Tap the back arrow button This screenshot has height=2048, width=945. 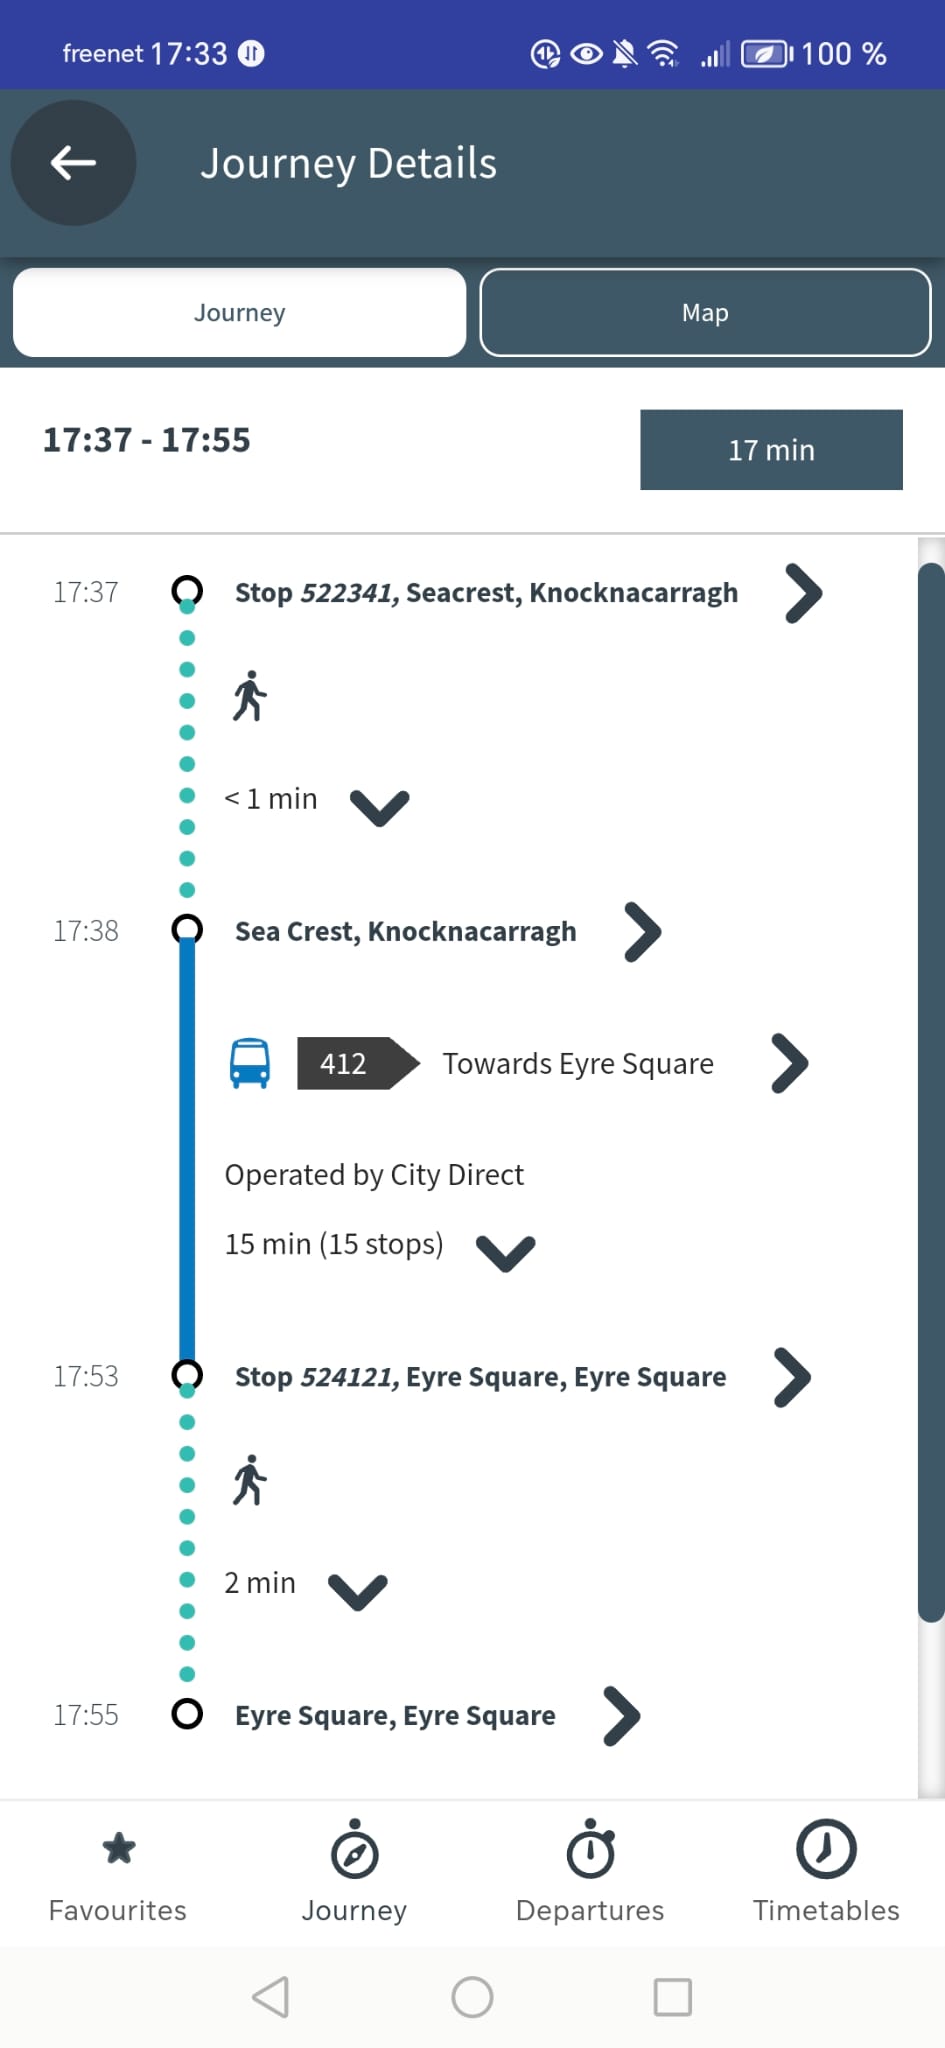click(x=73, y=162)
